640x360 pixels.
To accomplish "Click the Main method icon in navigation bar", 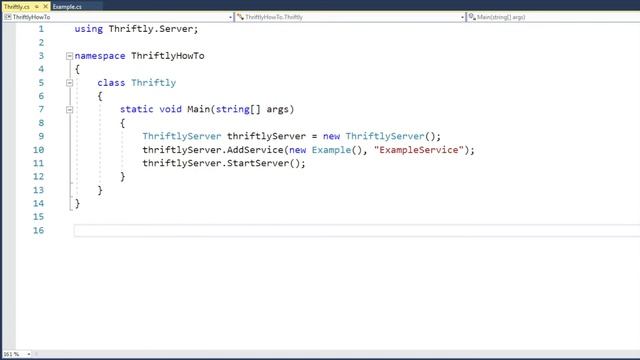I will pyautogui.click(x=472, y=17).
